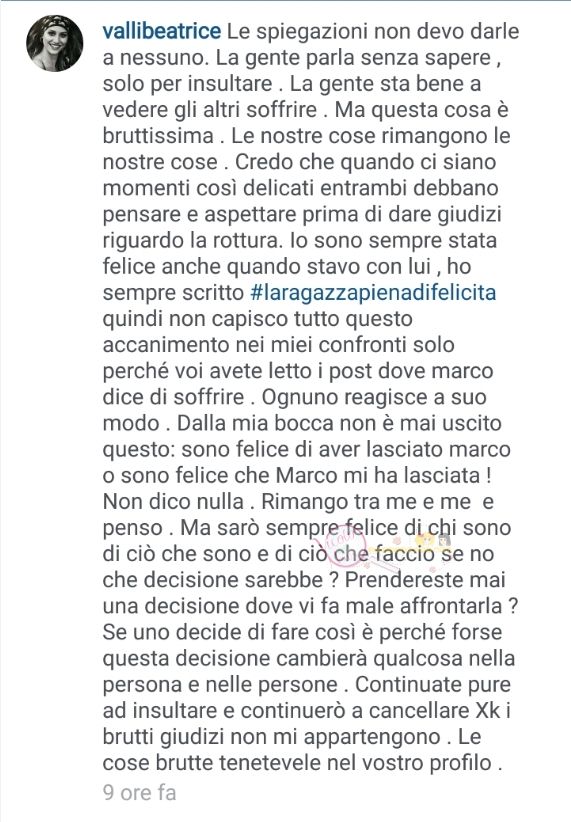The width and height of the screenshot is (571, 822).
Task: Open the #laragazzapienadifelicita hashtag
Action: (373, 293)
